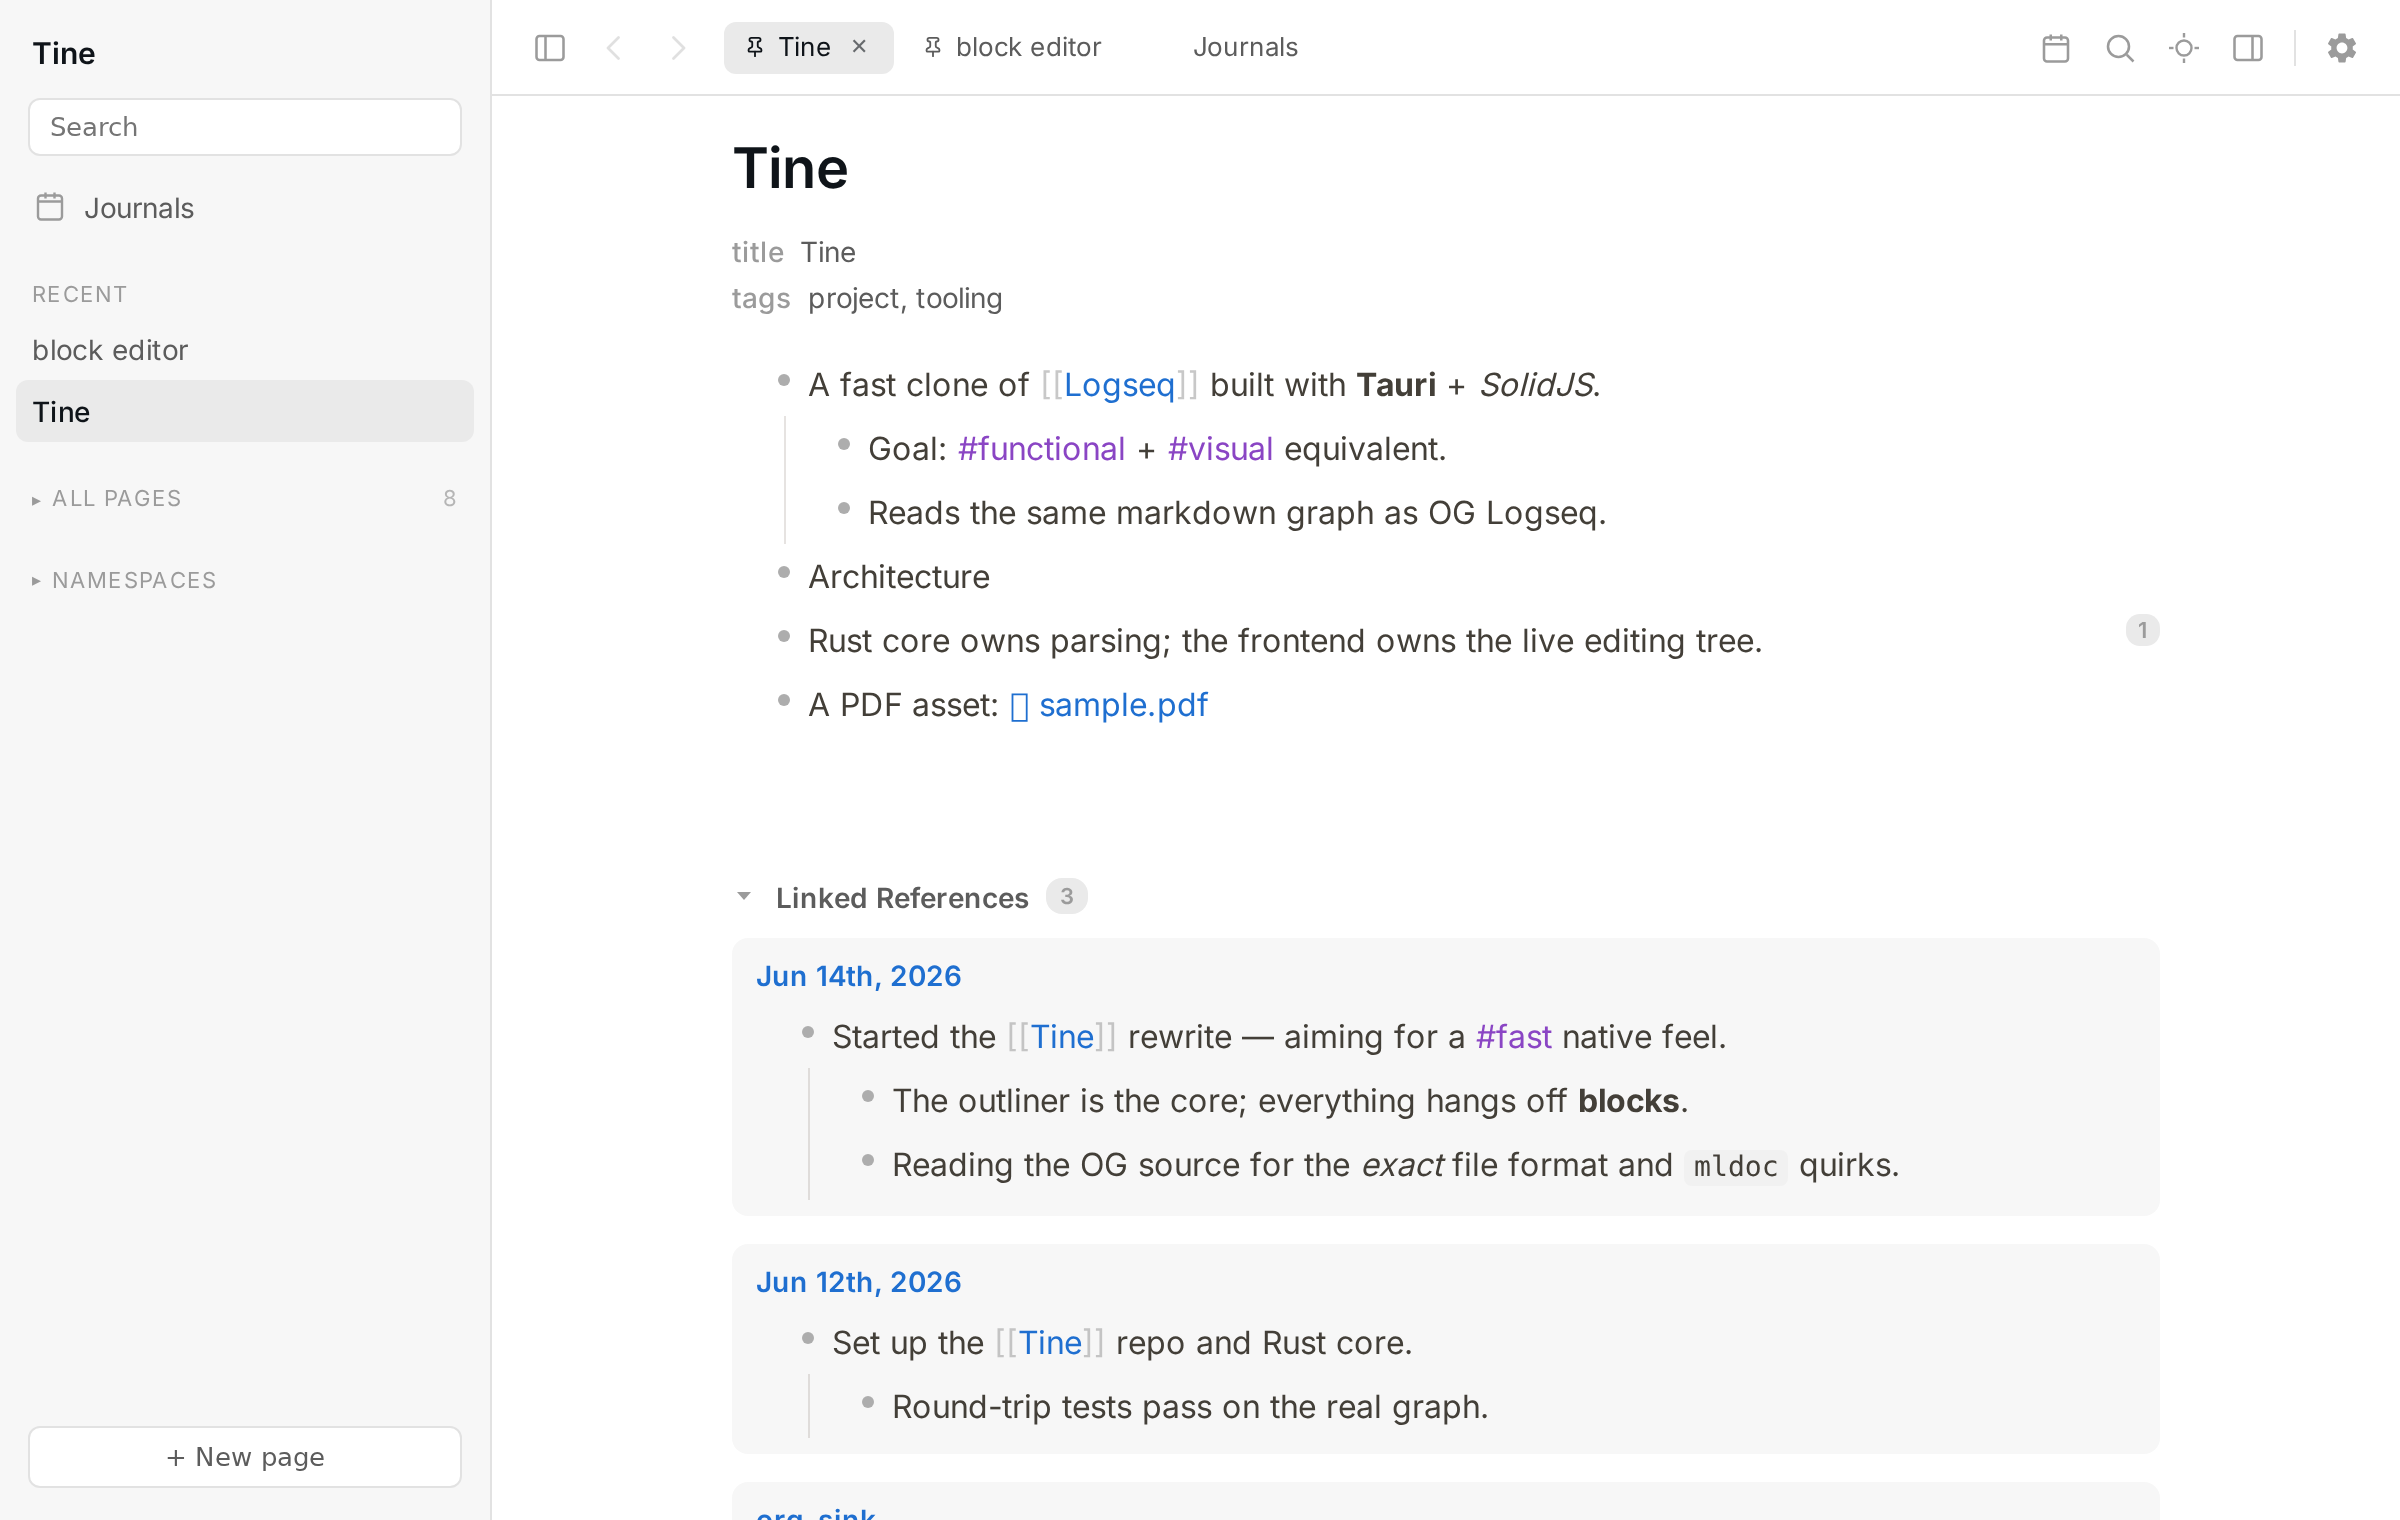Image resolution: width=2400 pixels, height=1520 pixels.
Task: Select Tine in the recent list
Action: click(245, 411)
